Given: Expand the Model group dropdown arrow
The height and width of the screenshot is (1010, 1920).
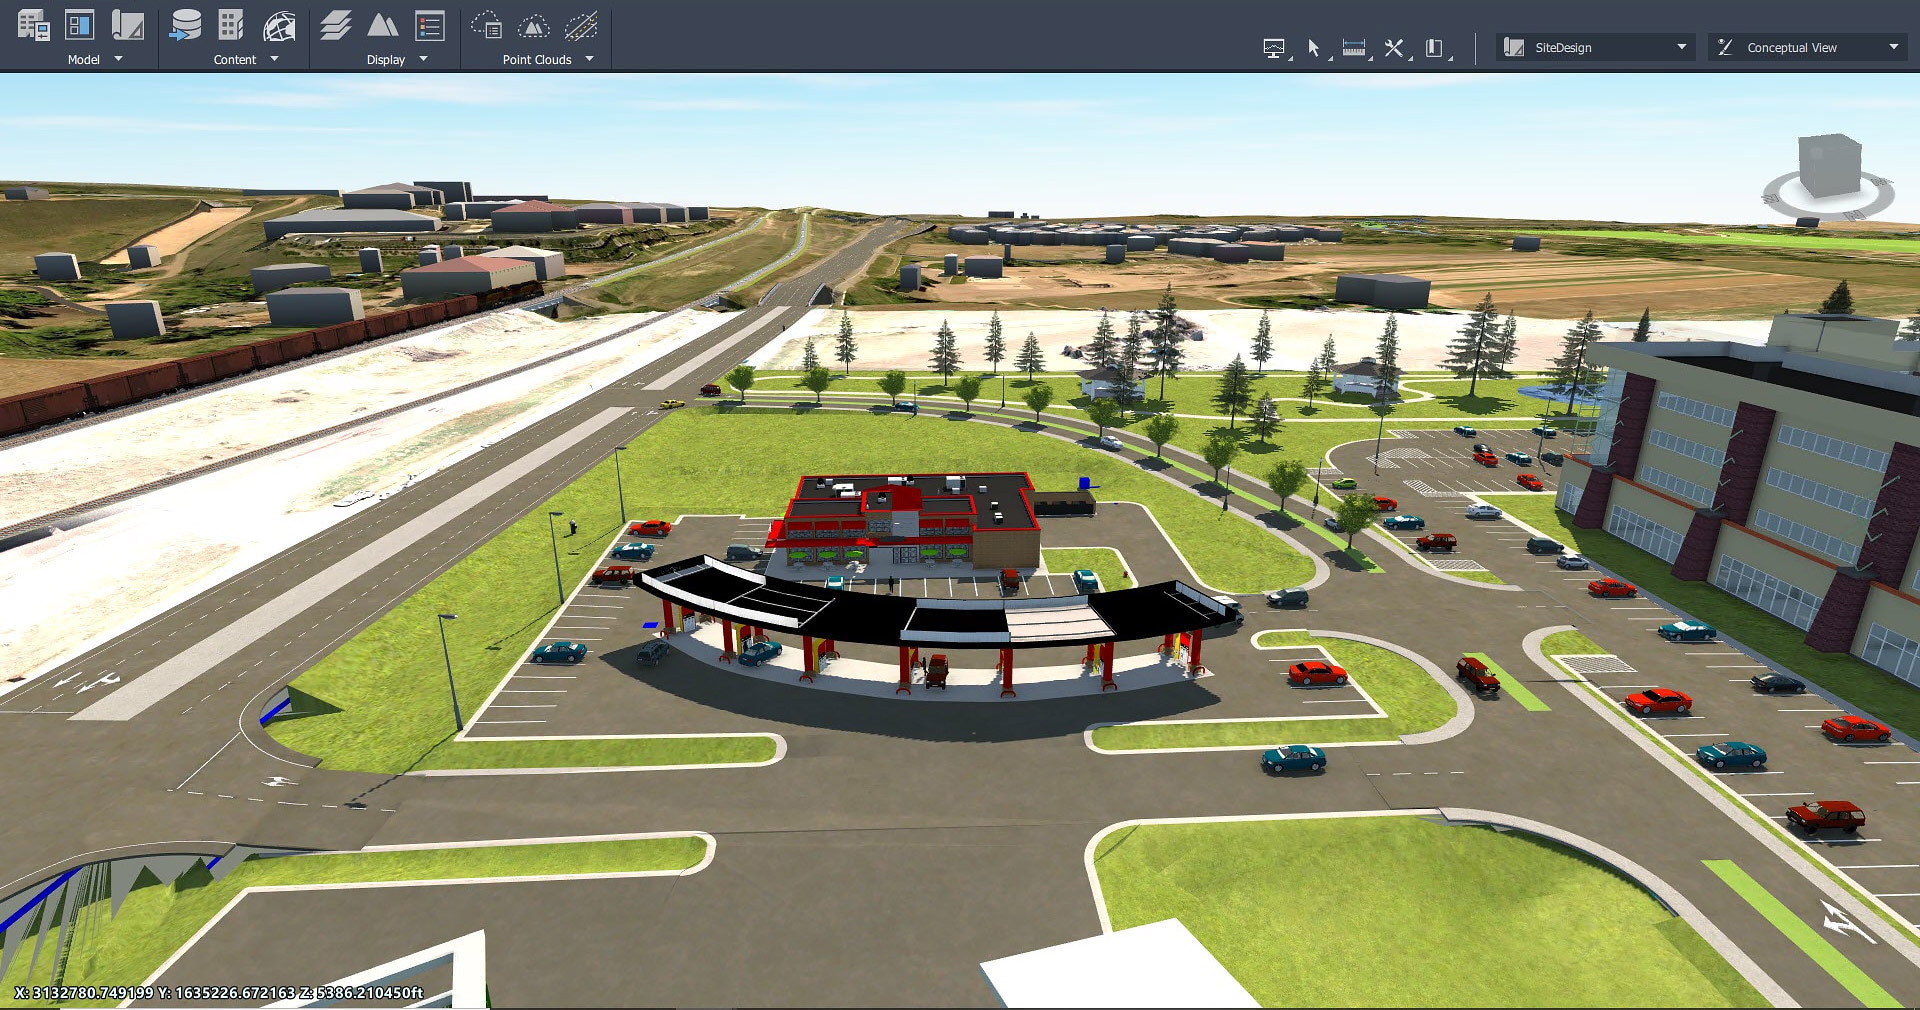Looking at the screenshot, I should (x=119, y=59).
